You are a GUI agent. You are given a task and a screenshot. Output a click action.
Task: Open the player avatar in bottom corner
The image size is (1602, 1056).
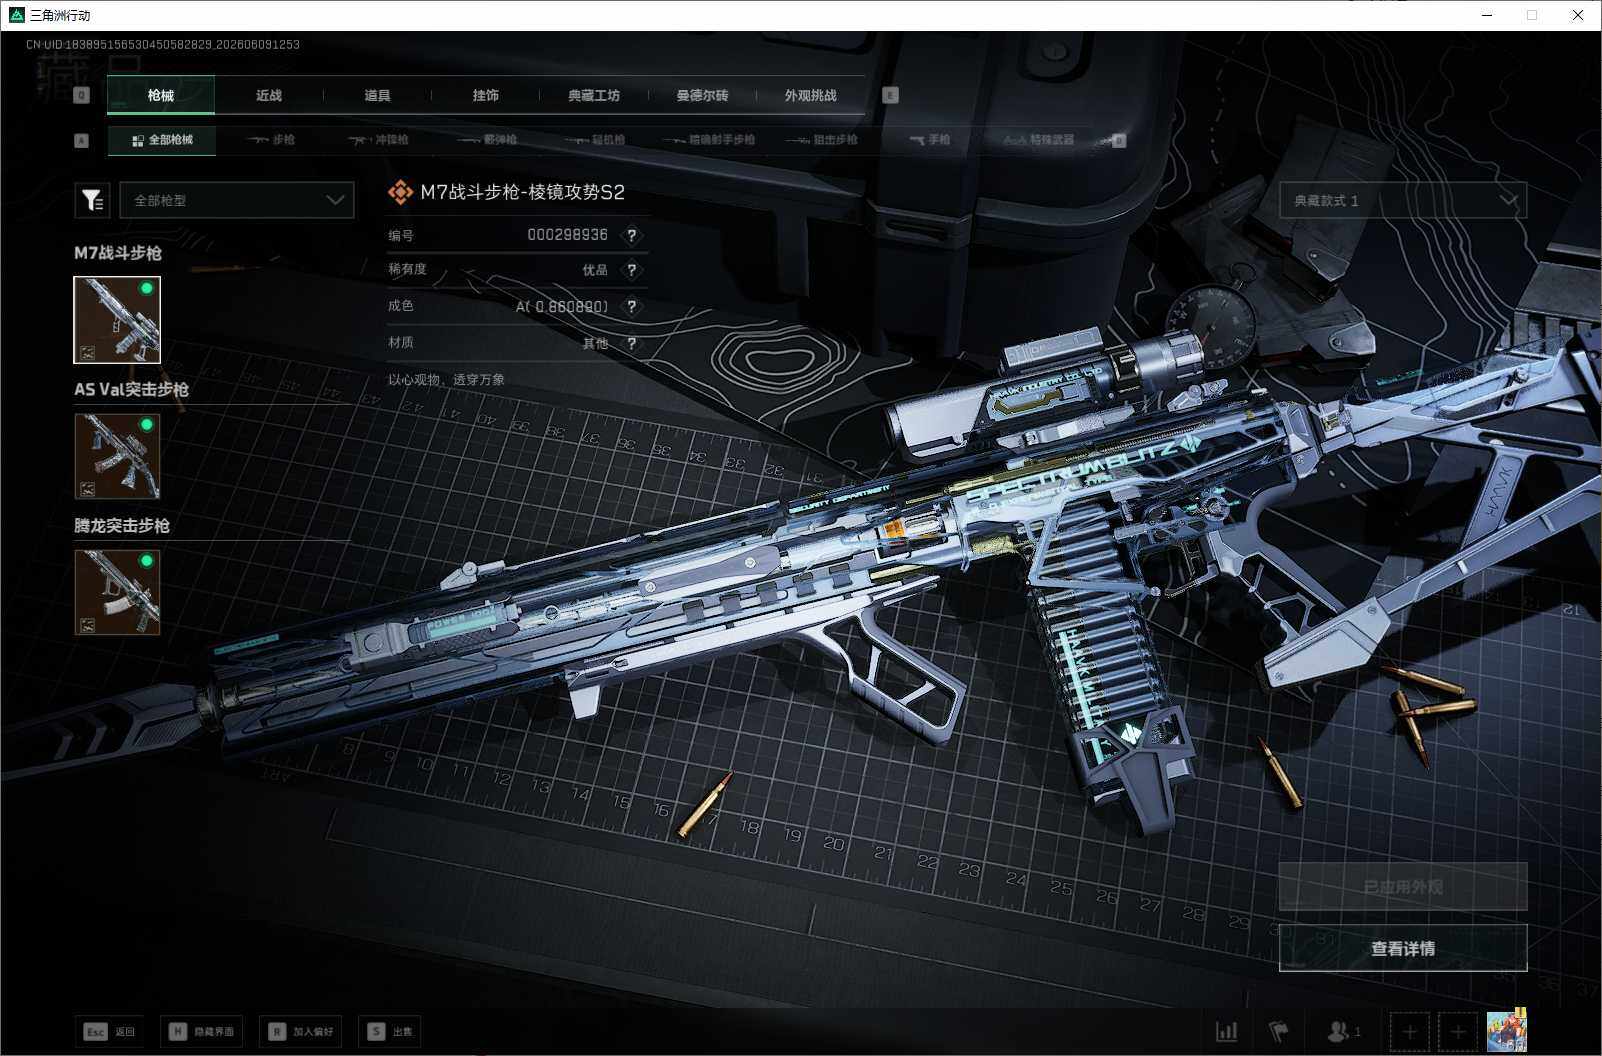[x=1507, y=1031]
